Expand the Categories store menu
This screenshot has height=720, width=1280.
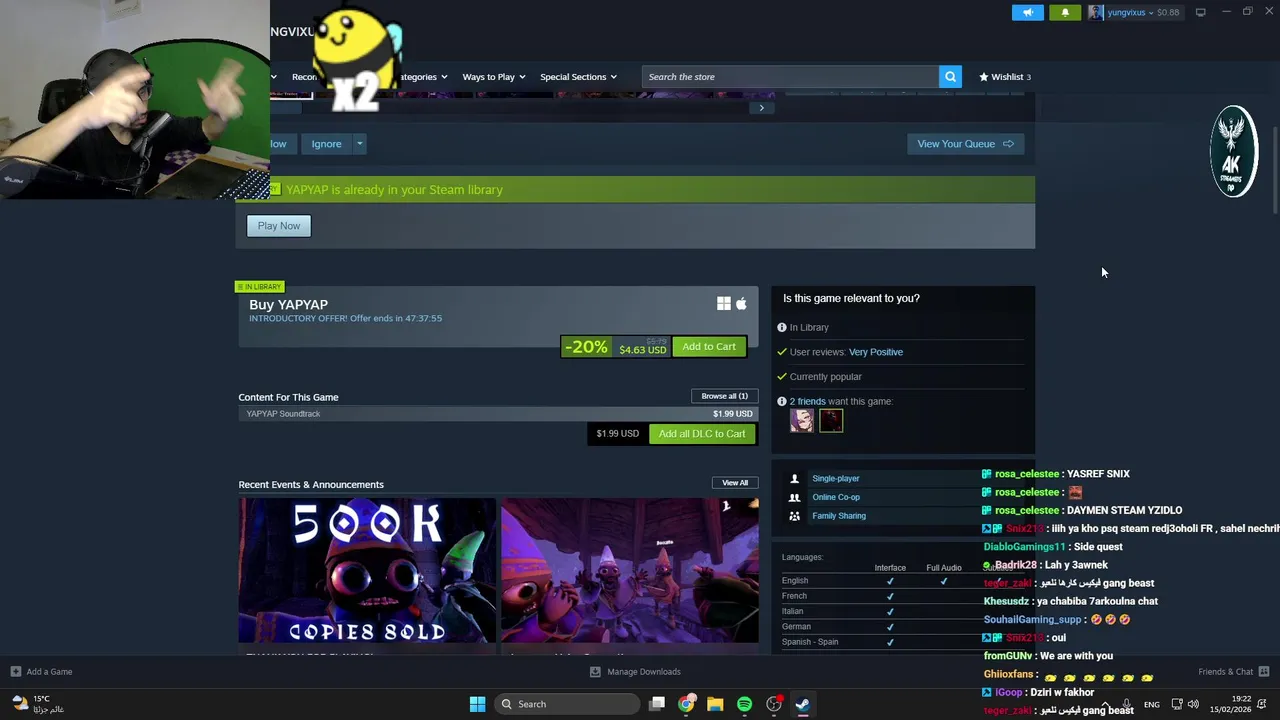pos(422,77)
